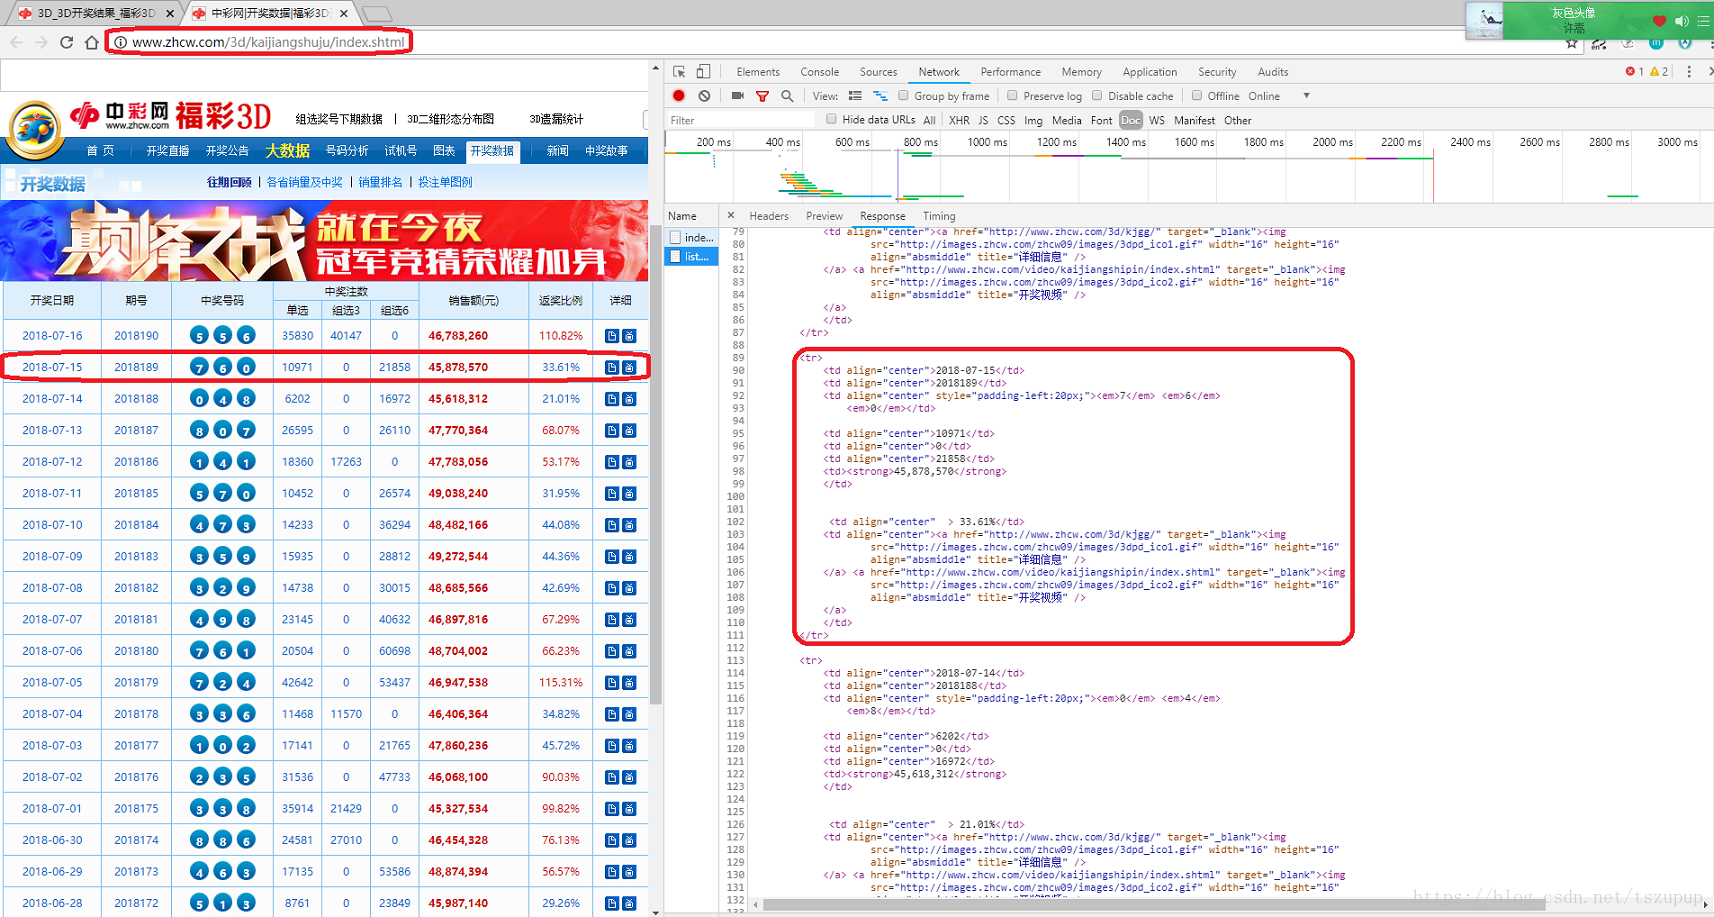This screenshot has height=917, width=1714.
Task: Open the 投注单图例 link
Action: pyautogui.click(x=445, y=182)
